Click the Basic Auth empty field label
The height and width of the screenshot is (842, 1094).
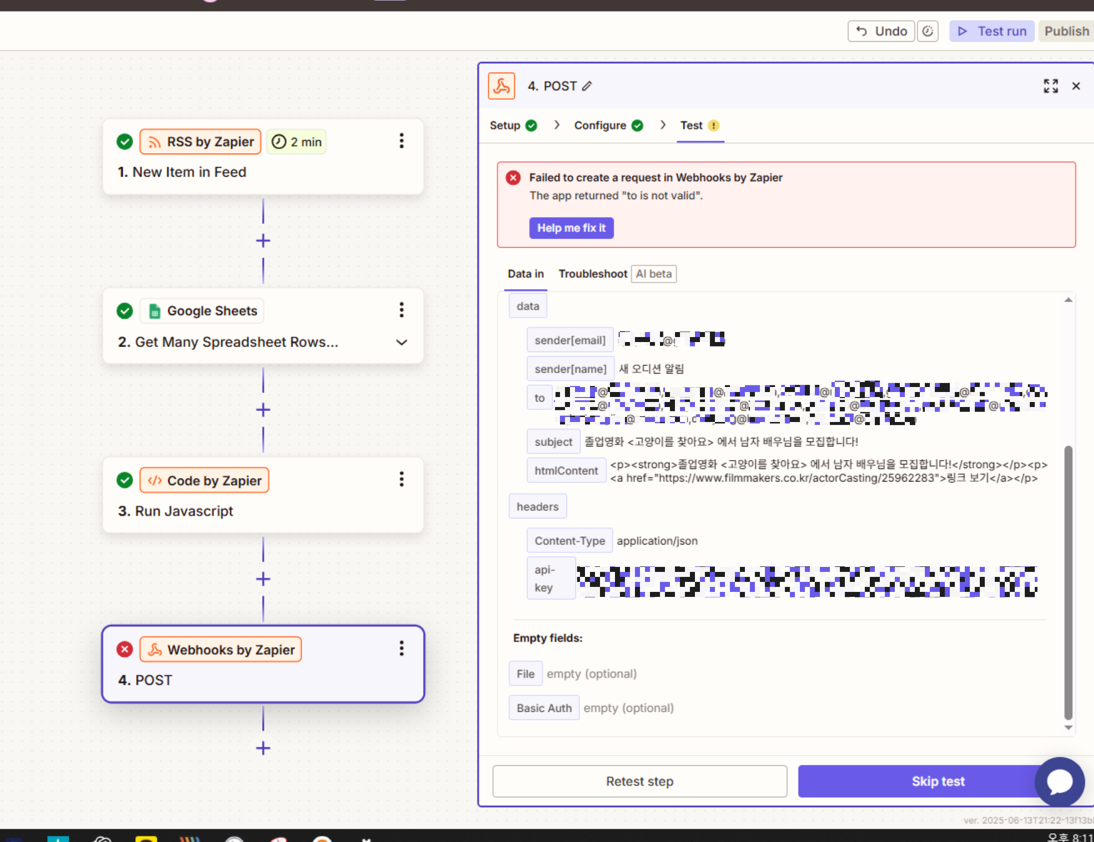click(544, 708)
